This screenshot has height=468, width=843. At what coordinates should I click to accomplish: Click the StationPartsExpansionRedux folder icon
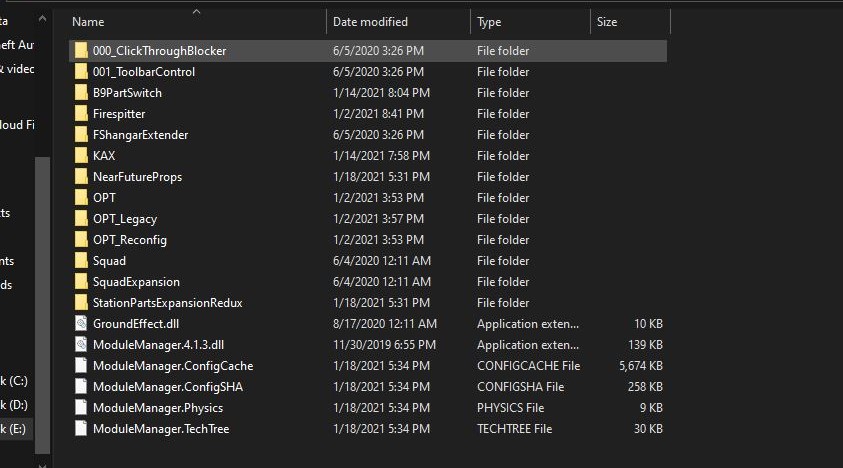coord(81,303)
